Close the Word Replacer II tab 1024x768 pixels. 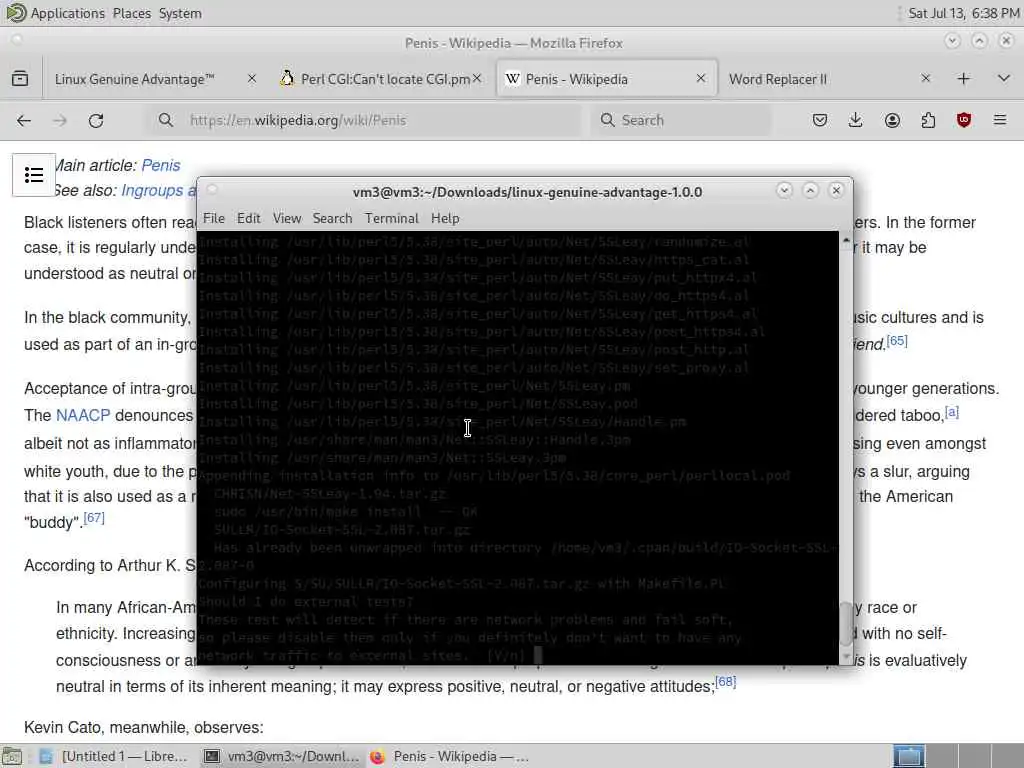[x=925, y=78]
